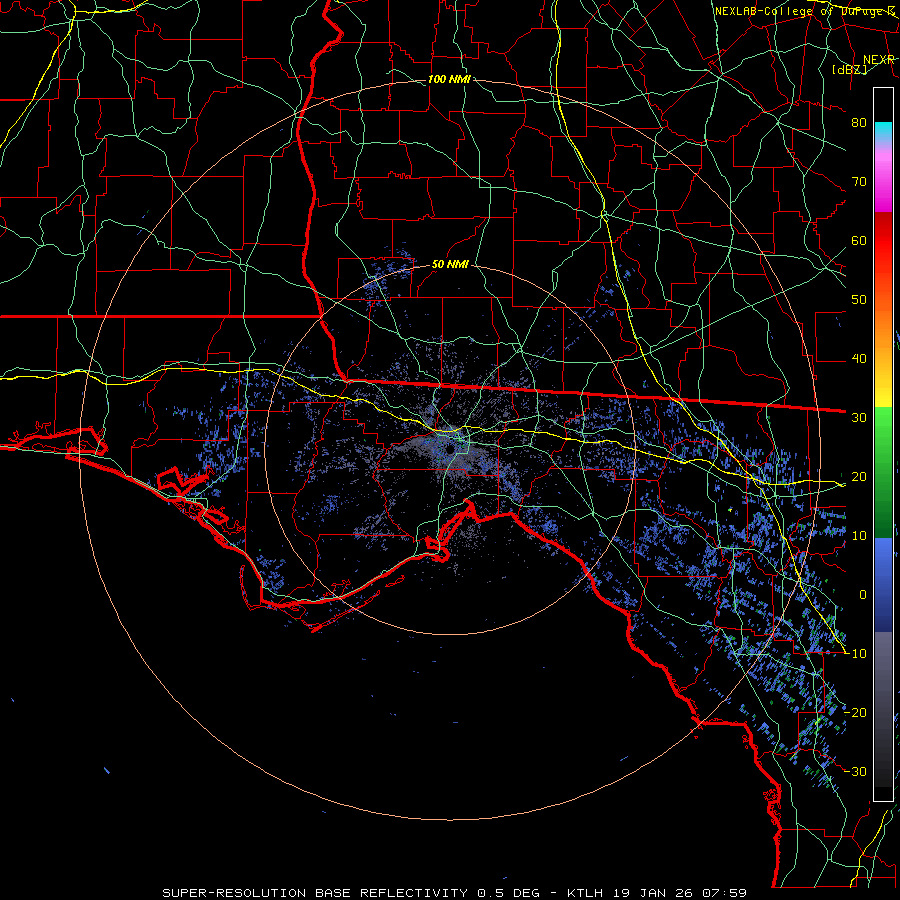Click the 80 dBZ scale label
The image size is (900, 900).
pyautogui.click(x=859, y=122)
